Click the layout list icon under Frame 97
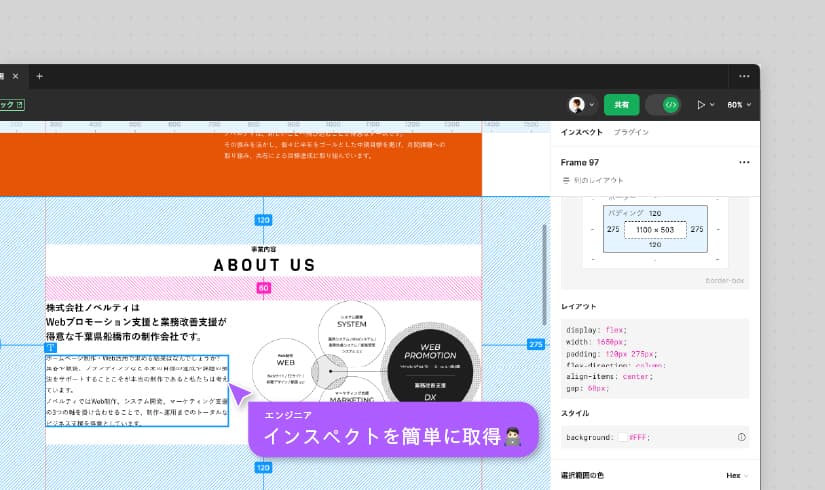Viewport: 825px width, 490px height. [x=566, y=181]
